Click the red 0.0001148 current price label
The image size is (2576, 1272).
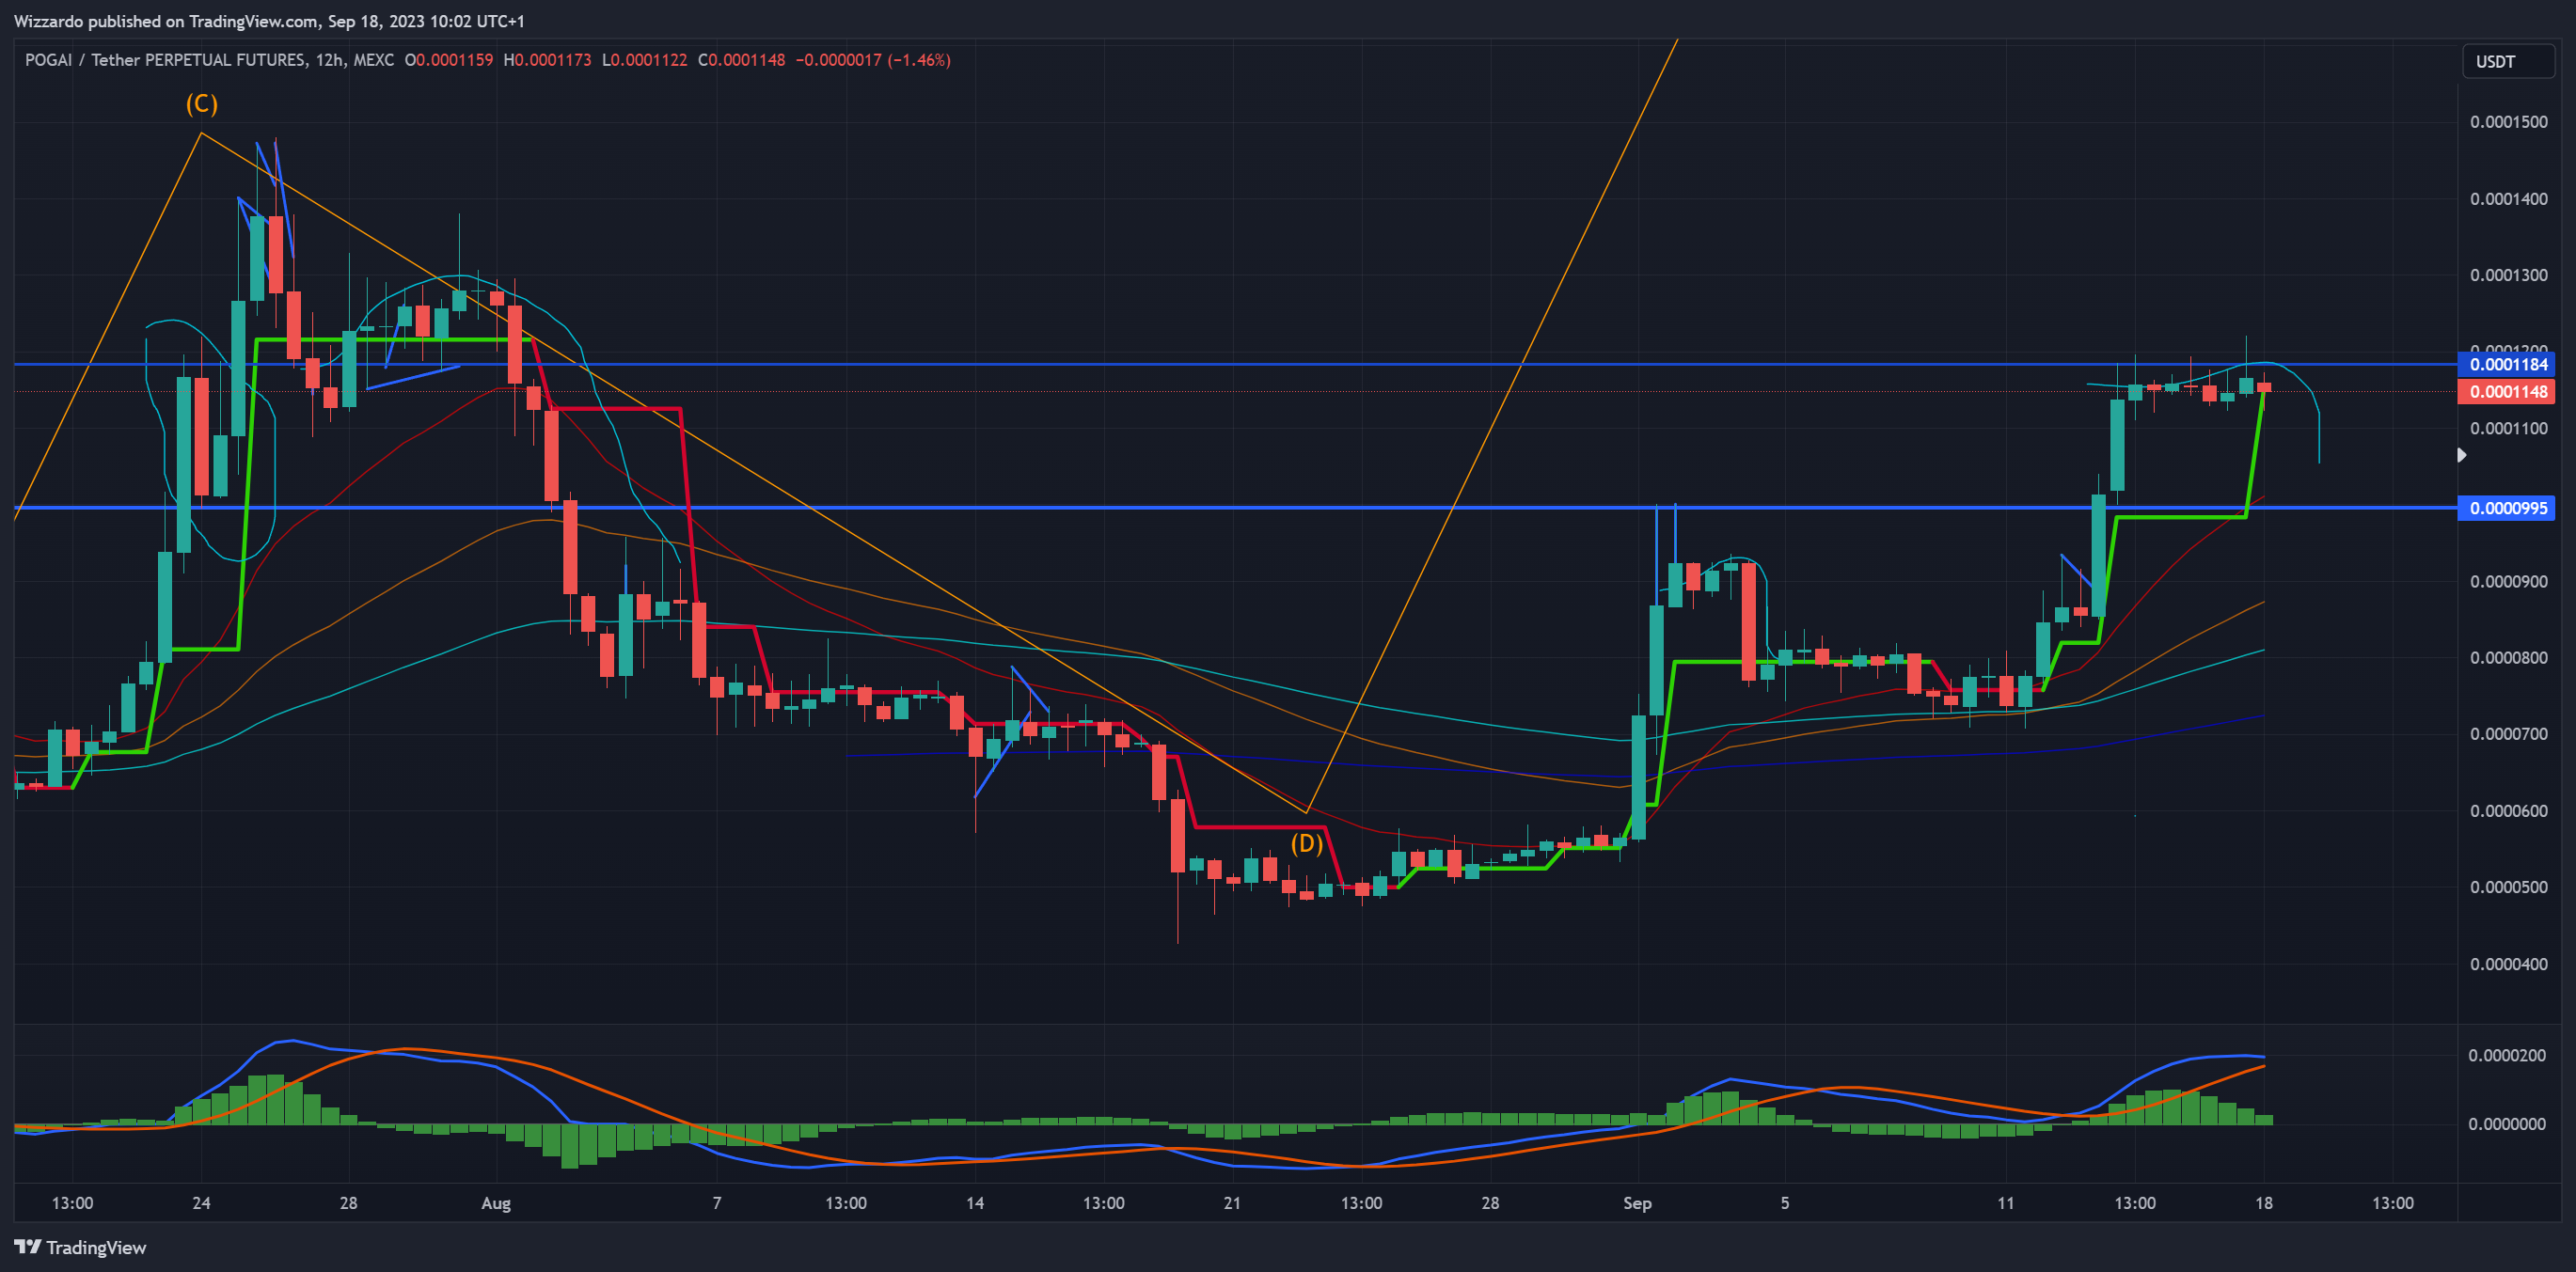pyautogui.click(x=2508, y=391)
